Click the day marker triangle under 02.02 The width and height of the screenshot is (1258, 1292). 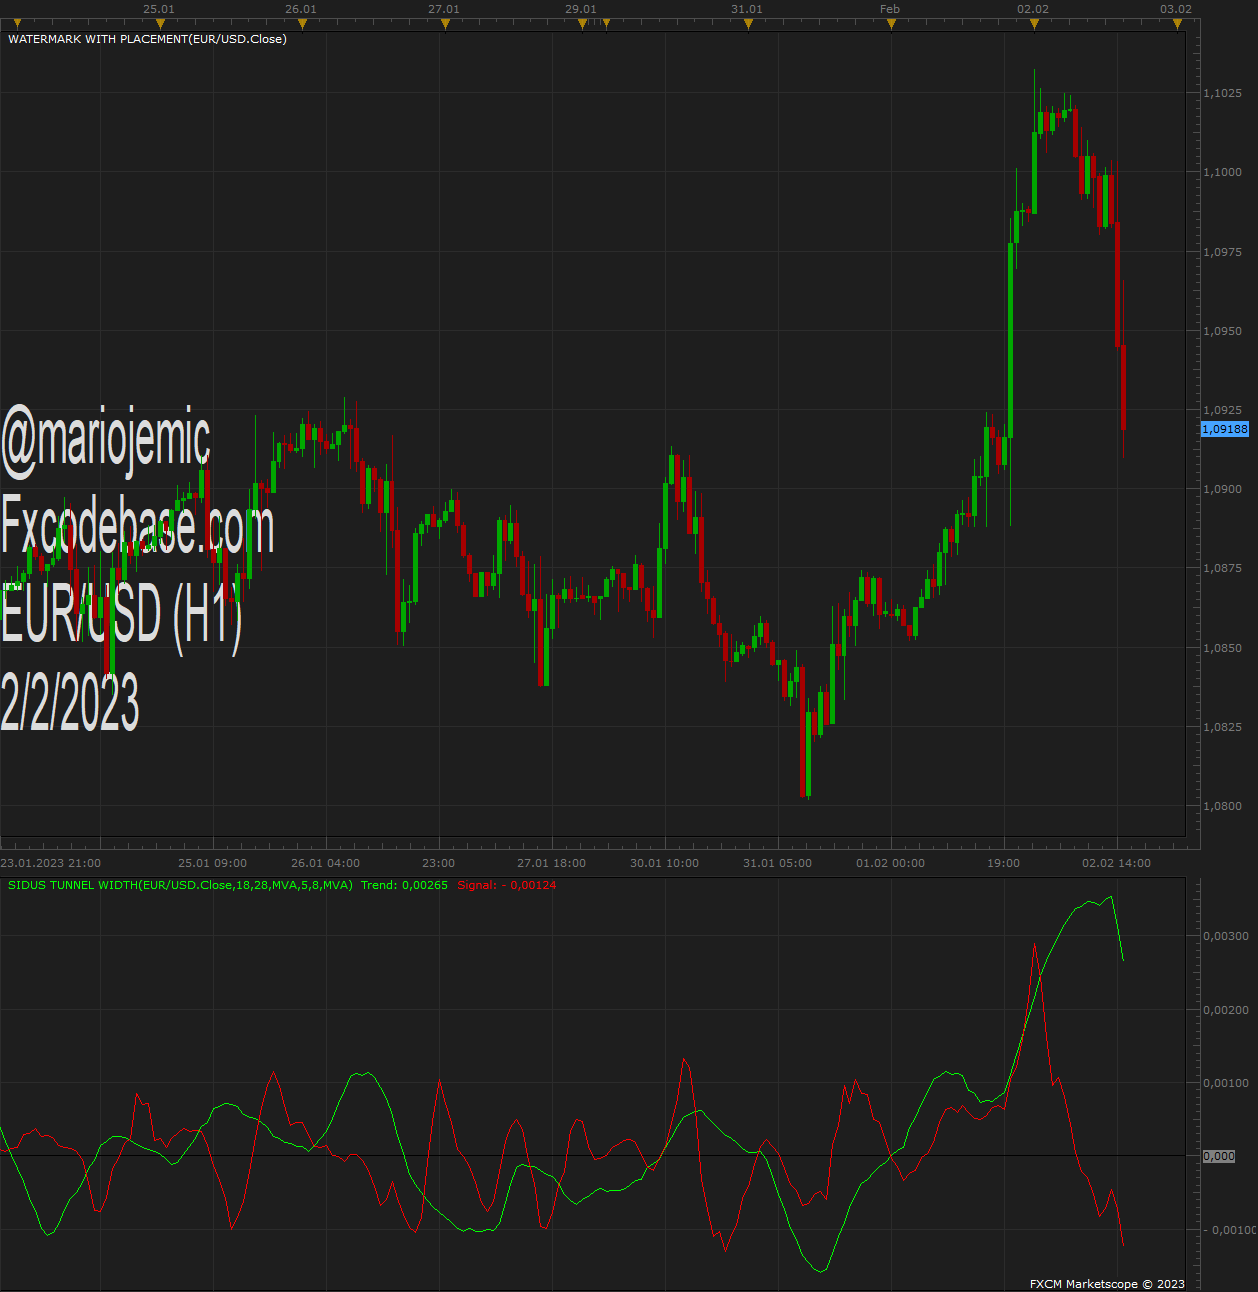point(1035,24)
